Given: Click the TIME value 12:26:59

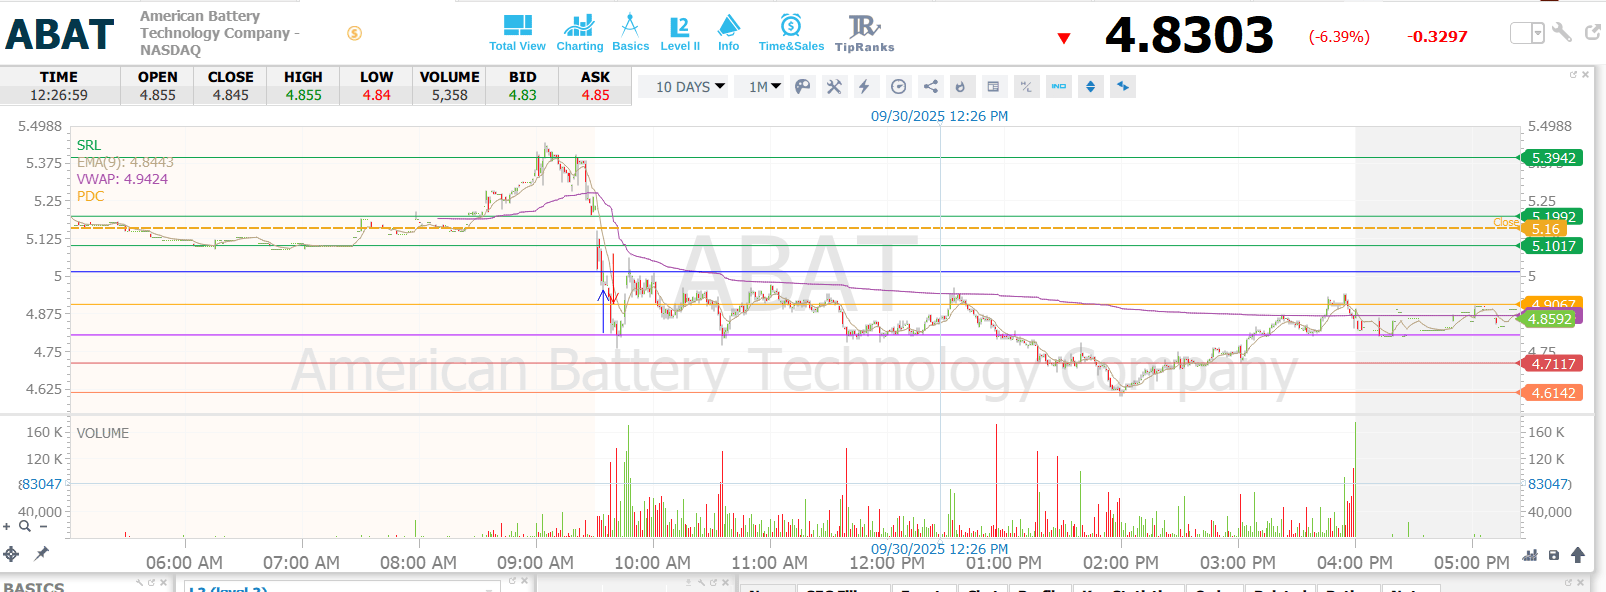Looking at the screenshot, I should [x=59, y=95].
